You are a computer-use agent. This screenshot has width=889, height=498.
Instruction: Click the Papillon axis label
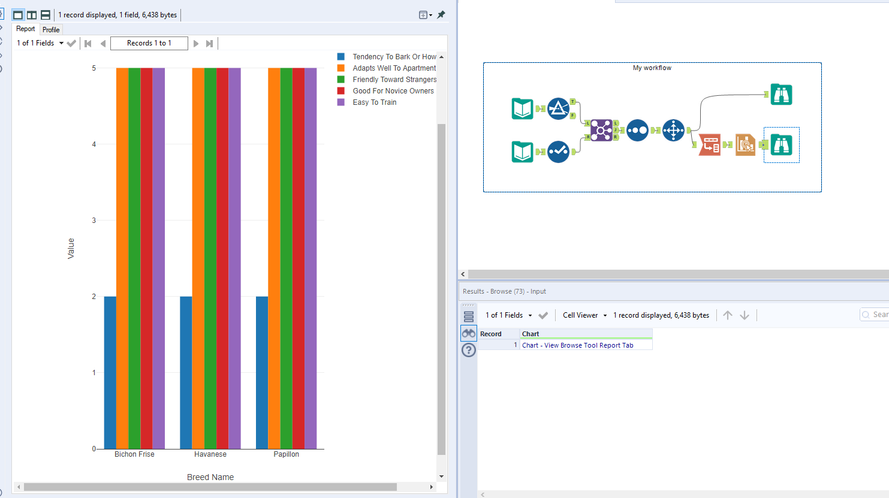286,454
